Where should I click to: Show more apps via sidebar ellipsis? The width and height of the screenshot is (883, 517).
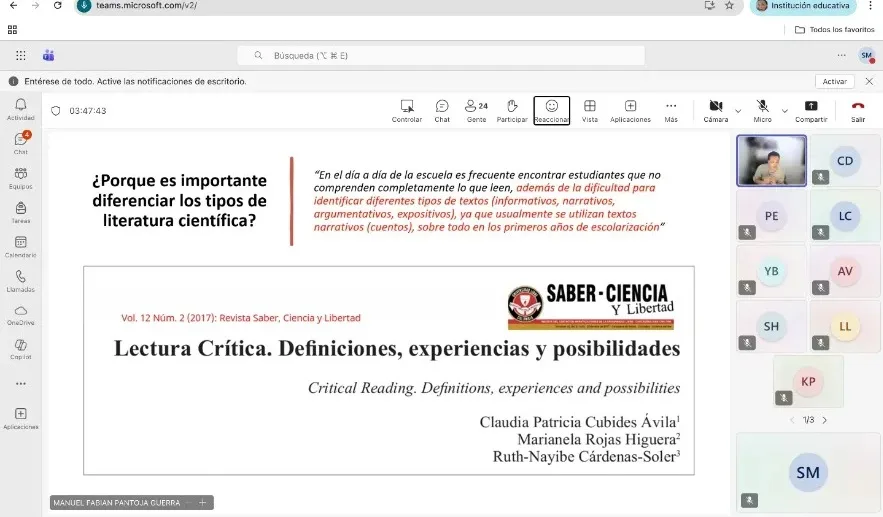click(x=21, y=384)
